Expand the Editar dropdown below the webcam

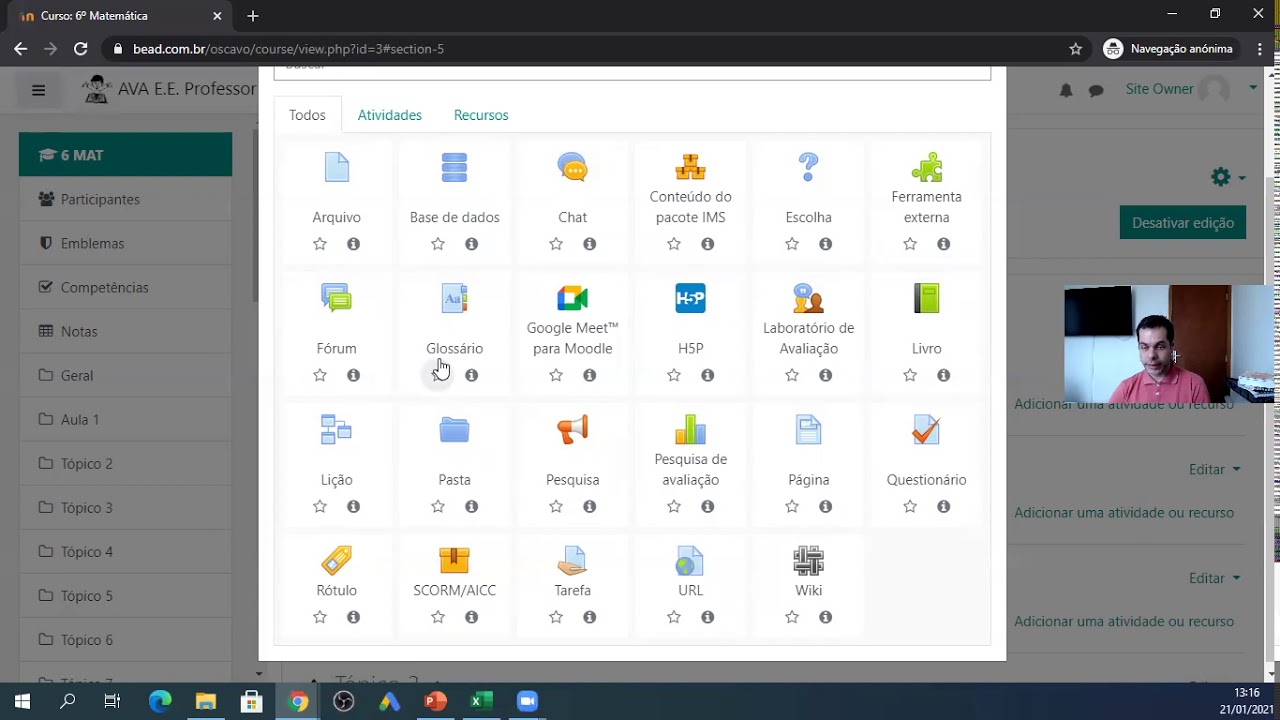tap(1215, 469)
